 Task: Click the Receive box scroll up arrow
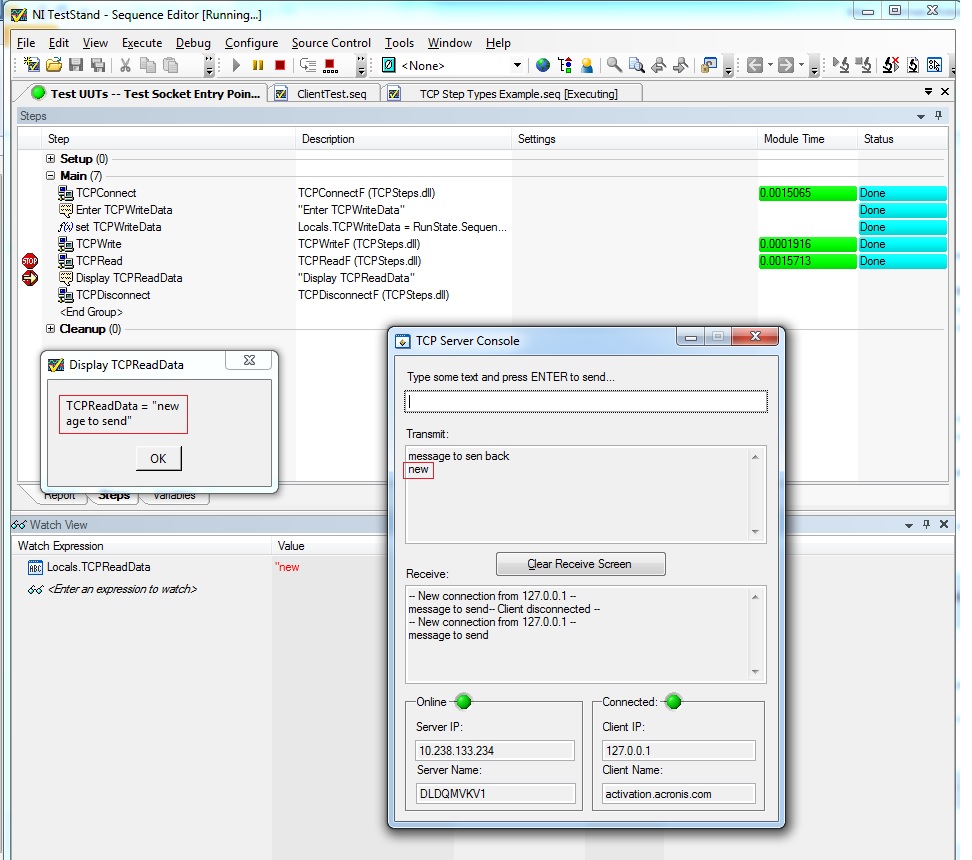point(755,597)
